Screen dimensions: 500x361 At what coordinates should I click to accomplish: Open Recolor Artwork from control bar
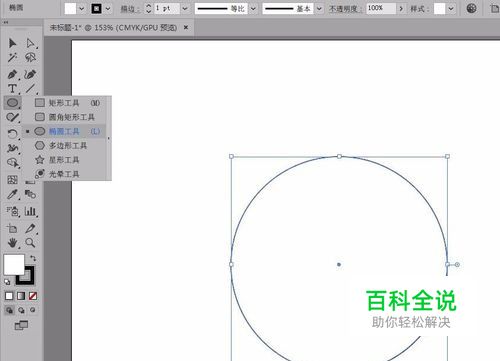471,8
